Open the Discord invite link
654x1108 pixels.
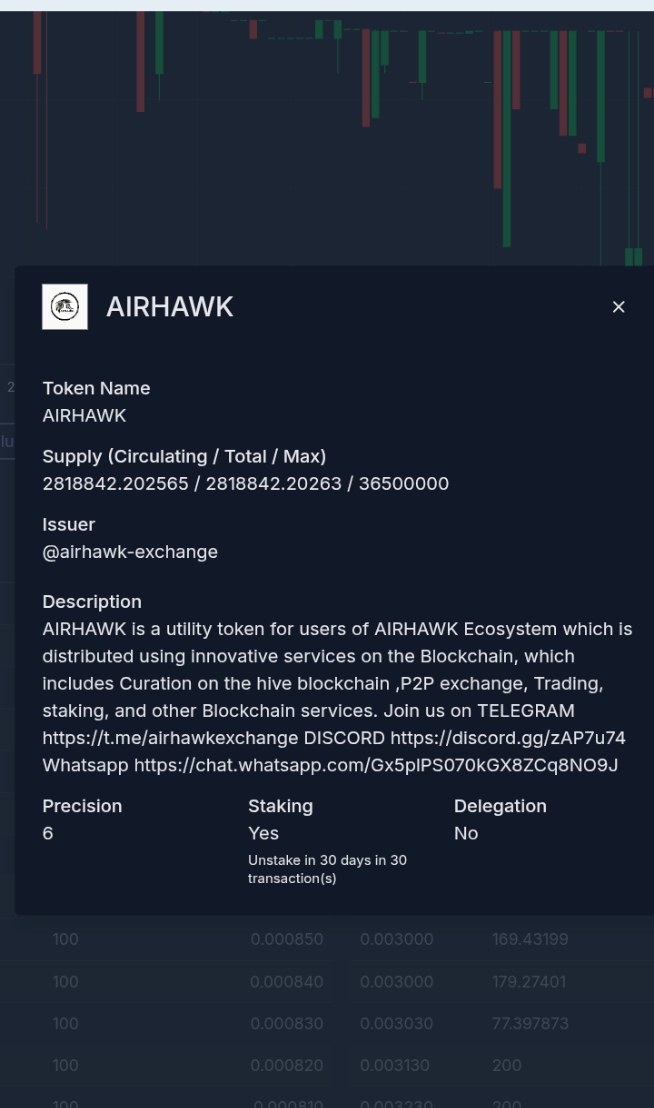coord(508,738)
